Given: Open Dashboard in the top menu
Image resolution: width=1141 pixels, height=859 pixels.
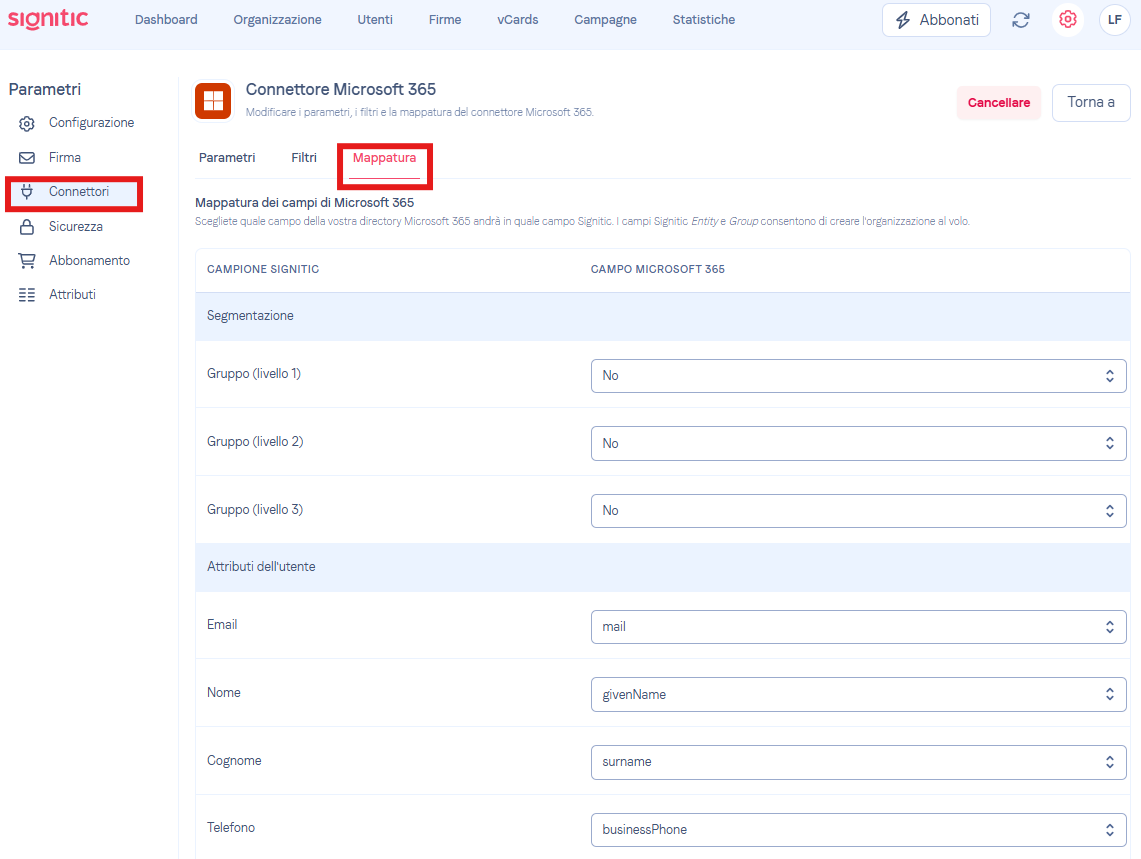Looking at the screenshot, I should 166,20.
